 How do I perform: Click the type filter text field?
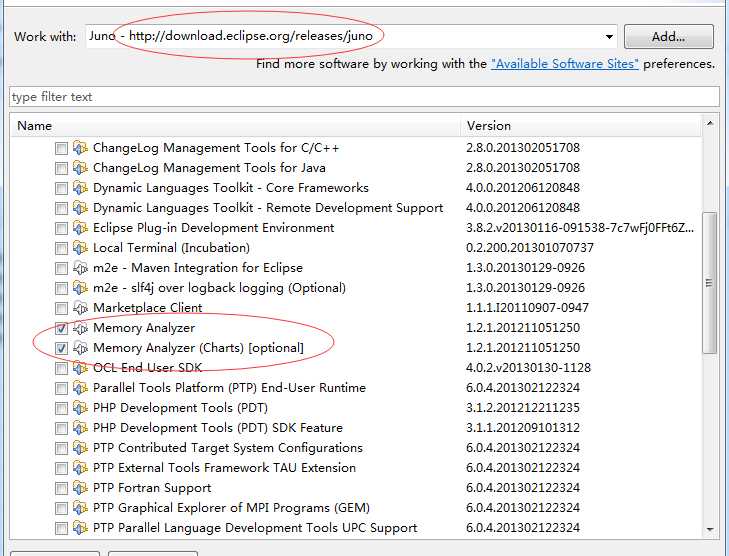(364, 97)
